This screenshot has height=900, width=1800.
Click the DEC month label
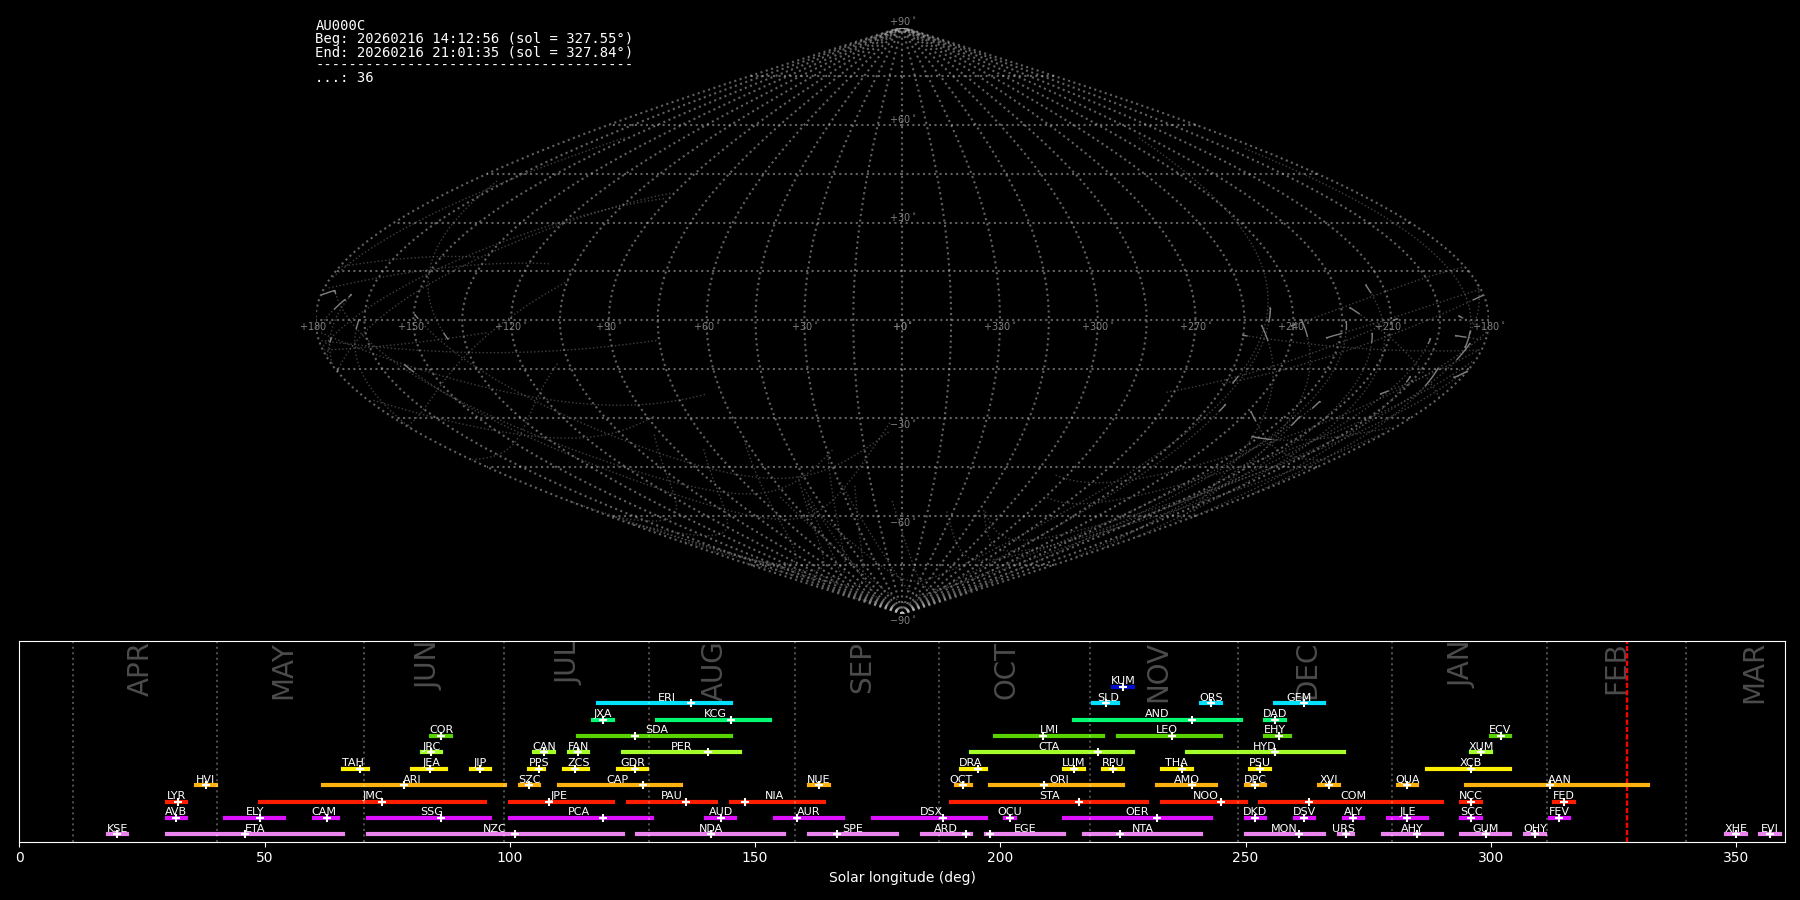tap(1307, 672)
